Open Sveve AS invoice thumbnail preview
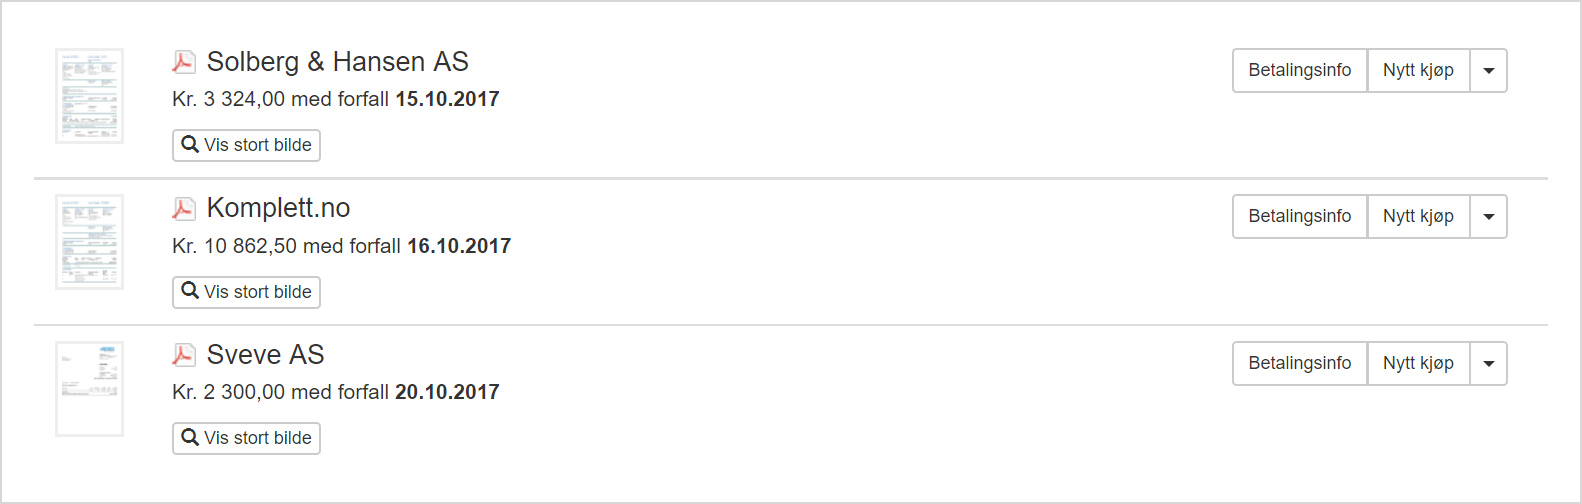The width and height of the screenshot is (1582, 504). (x=89, y=389)
